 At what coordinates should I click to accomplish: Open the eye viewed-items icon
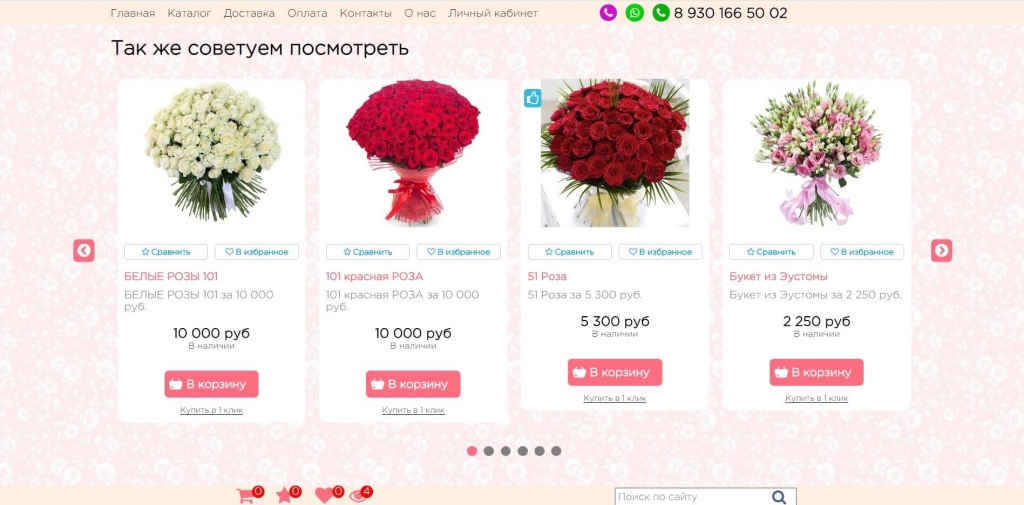coord(357,496)
